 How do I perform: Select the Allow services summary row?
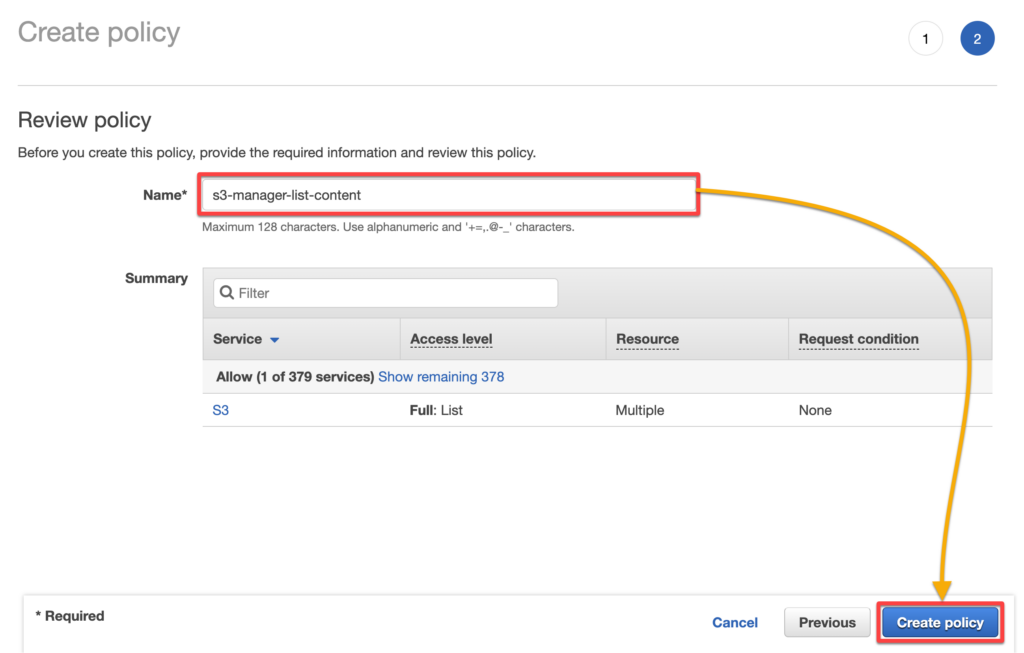[x=294, y=376]
